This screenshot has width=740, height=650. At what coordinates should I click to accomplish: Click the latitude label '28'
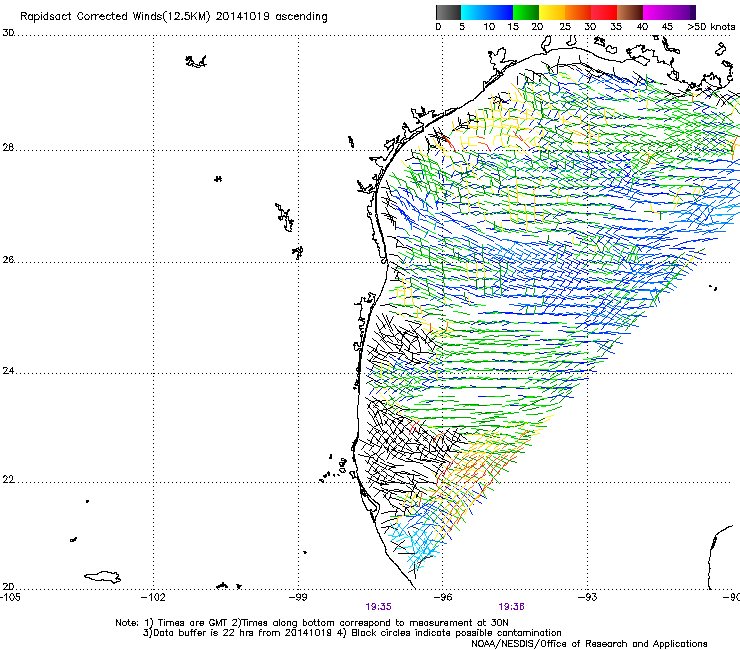click(x=8, y=147)
